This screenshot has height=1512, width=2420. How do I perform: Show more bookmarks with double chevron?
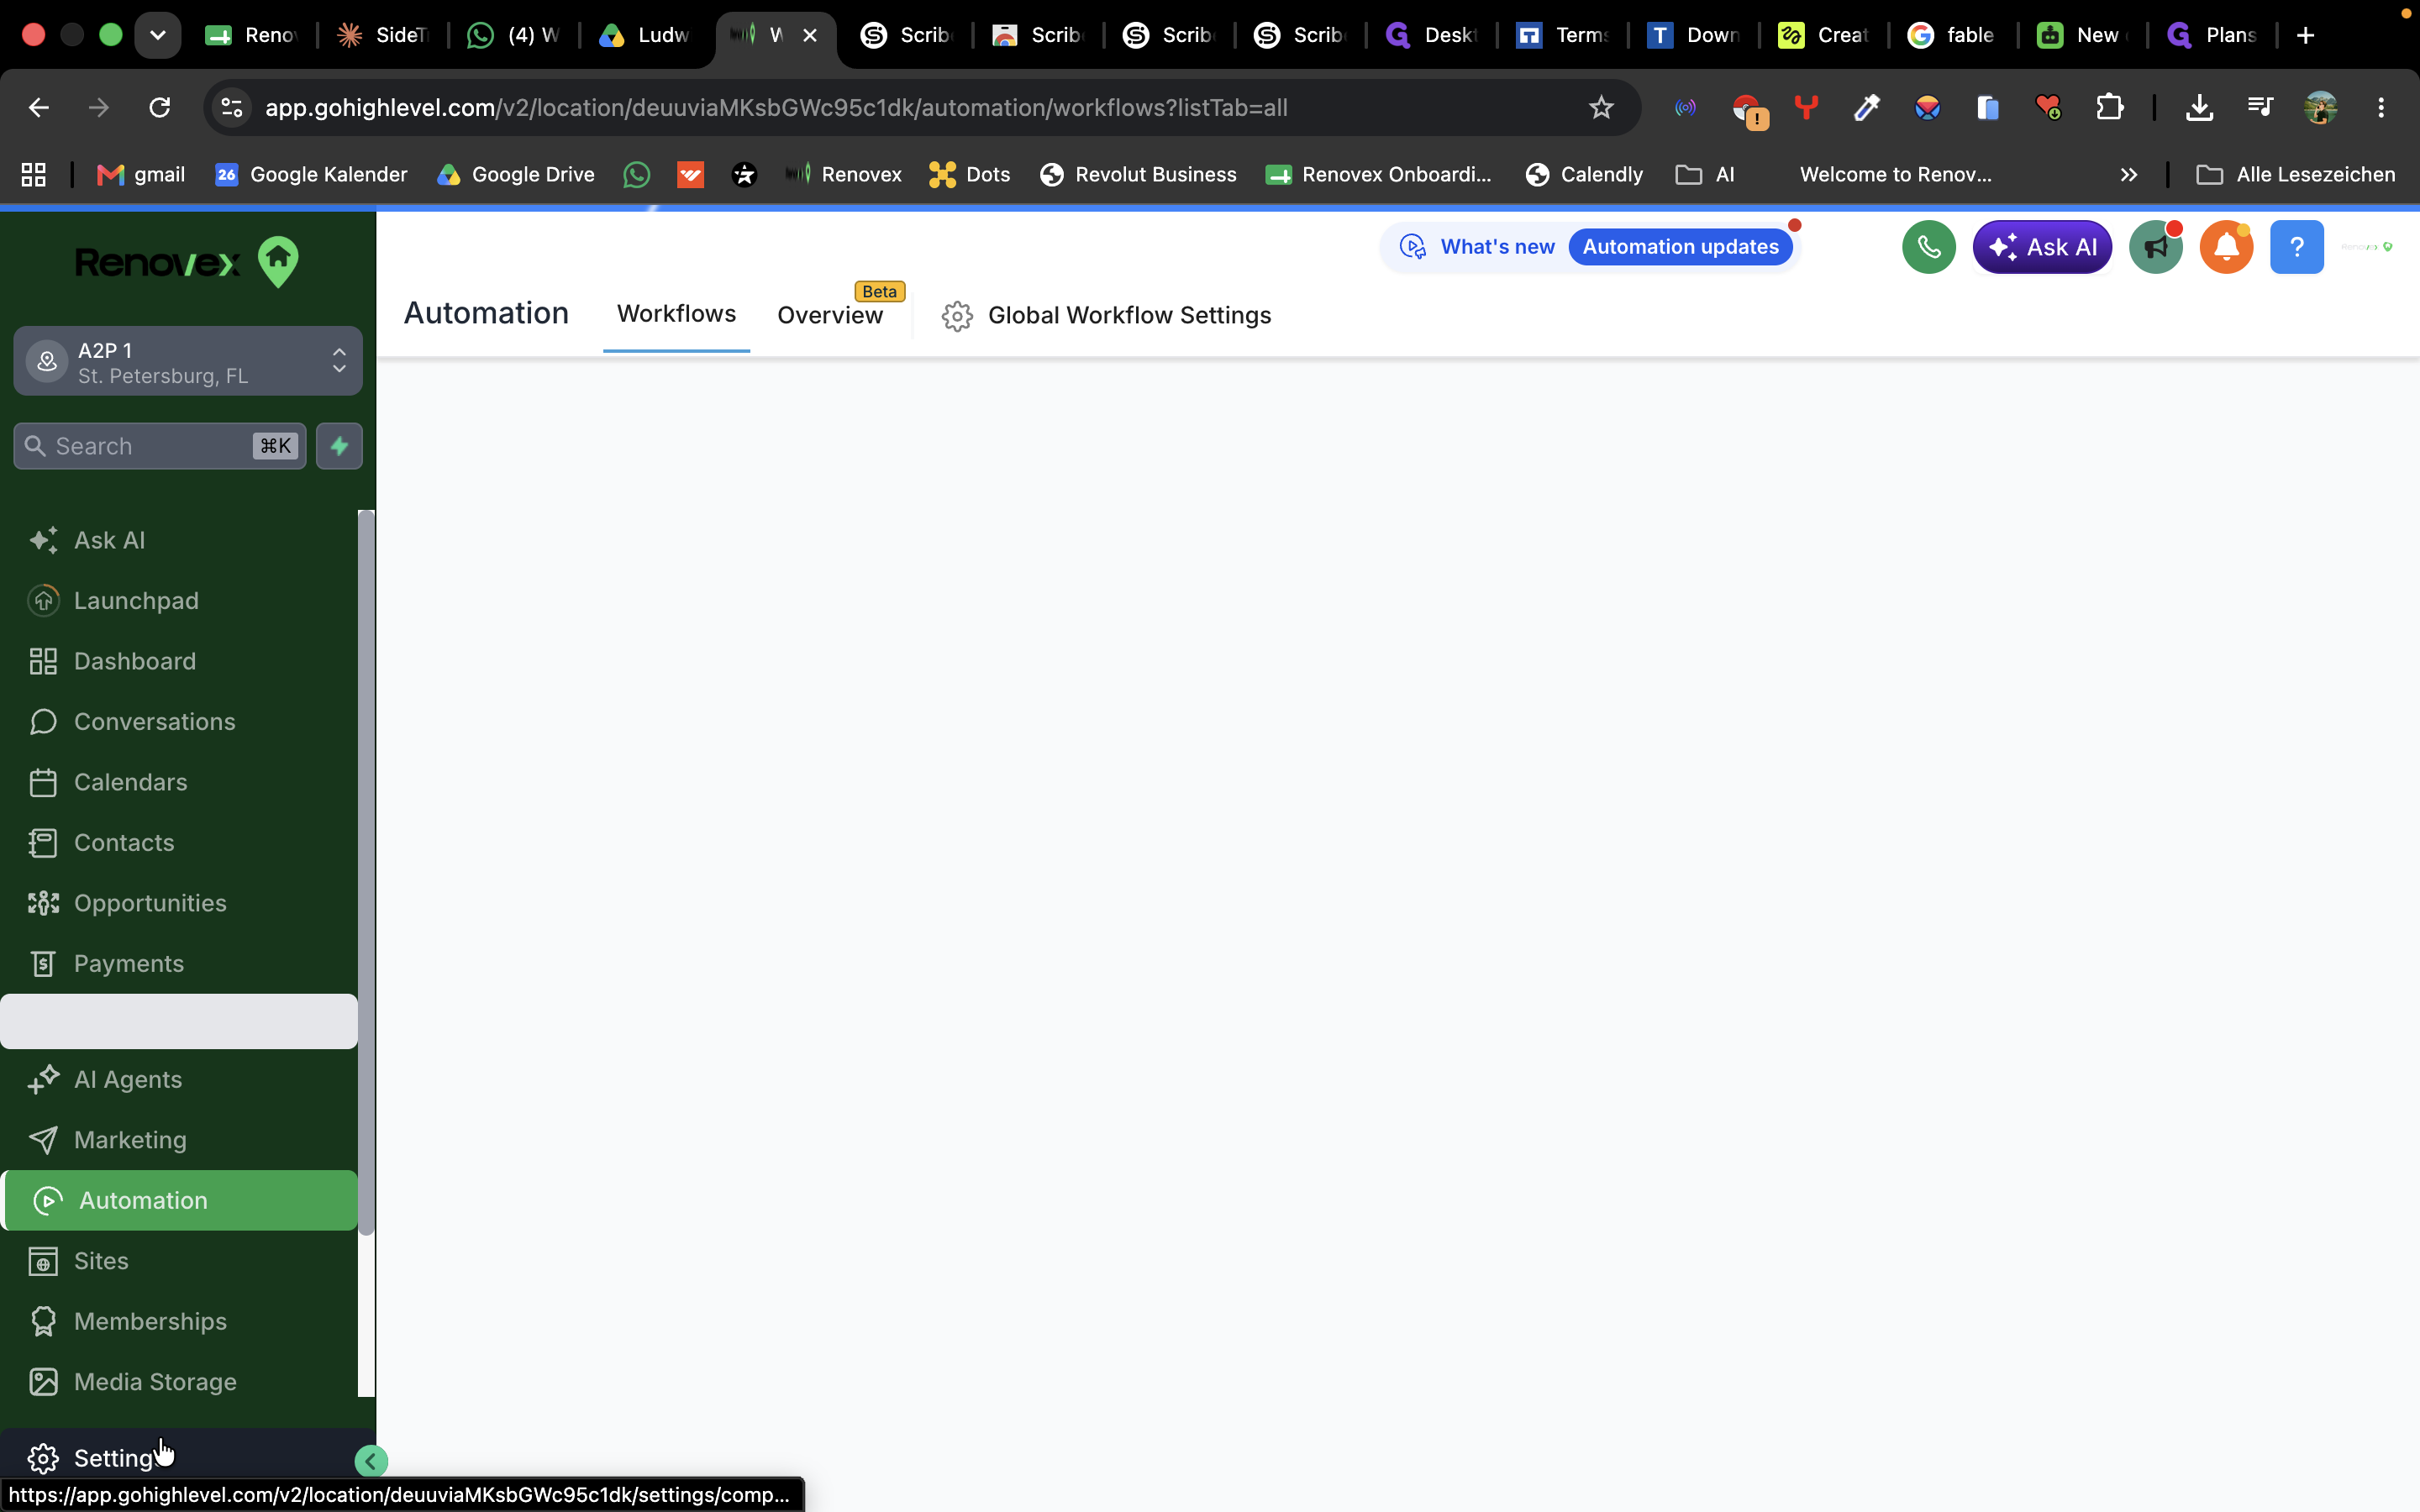[2128, 174]
